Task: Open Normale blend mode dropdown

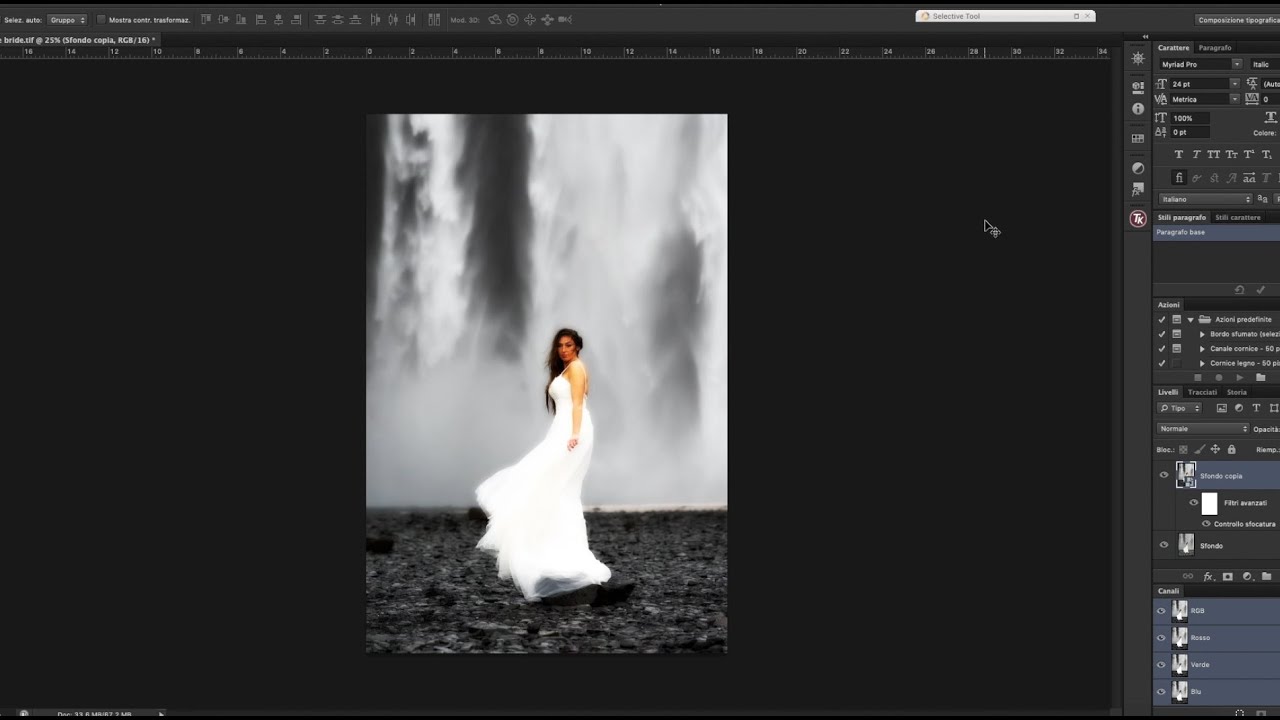Action: coord(1203,428)
